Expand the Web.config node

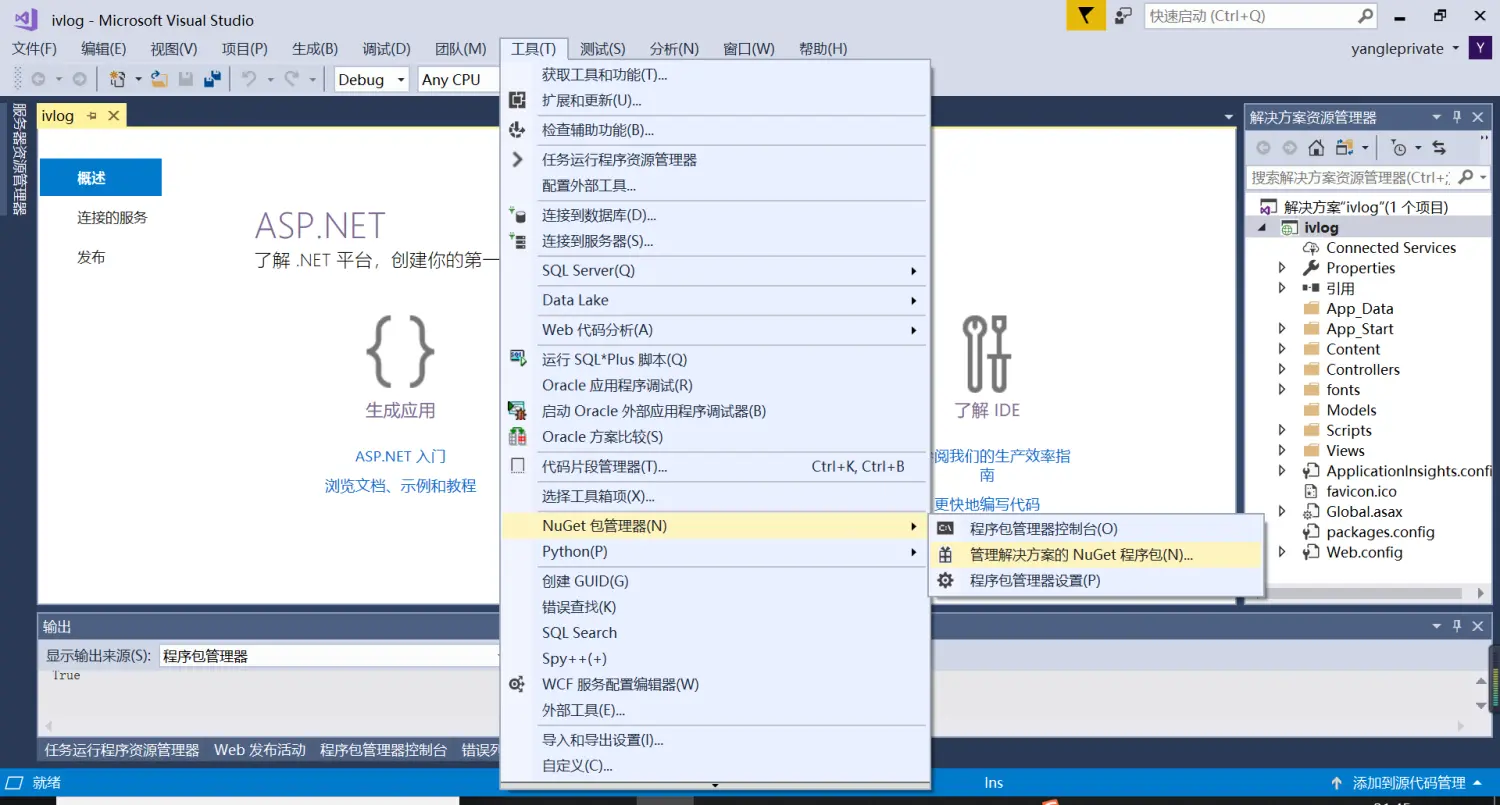(x=1282, y=553)
